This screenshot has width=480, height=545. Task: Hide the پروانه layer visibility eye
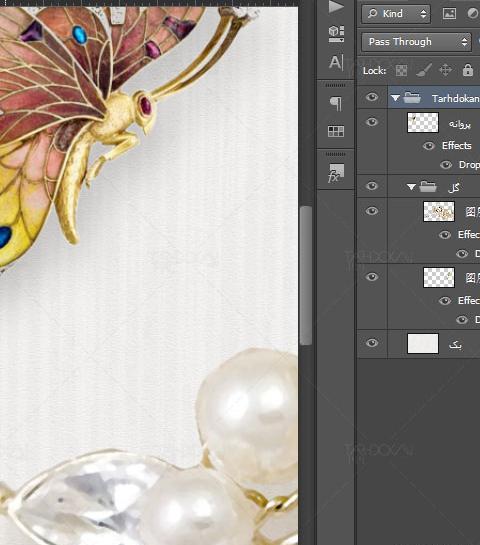click(x=372, y=122)
